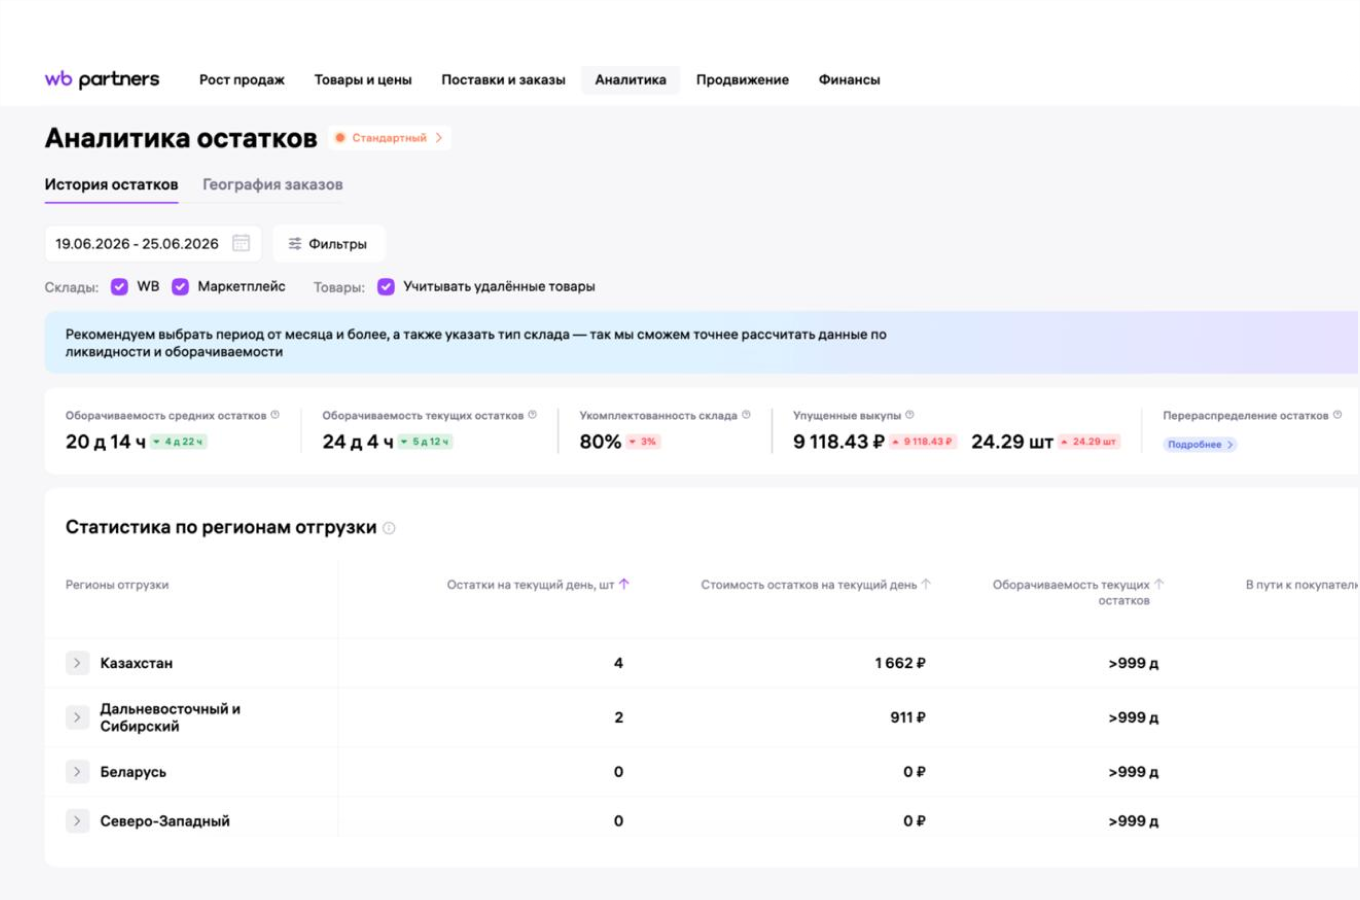Click the Подробнее link
The height and width of the screenshot is (900, 1360).
(x=1200, y=444)
